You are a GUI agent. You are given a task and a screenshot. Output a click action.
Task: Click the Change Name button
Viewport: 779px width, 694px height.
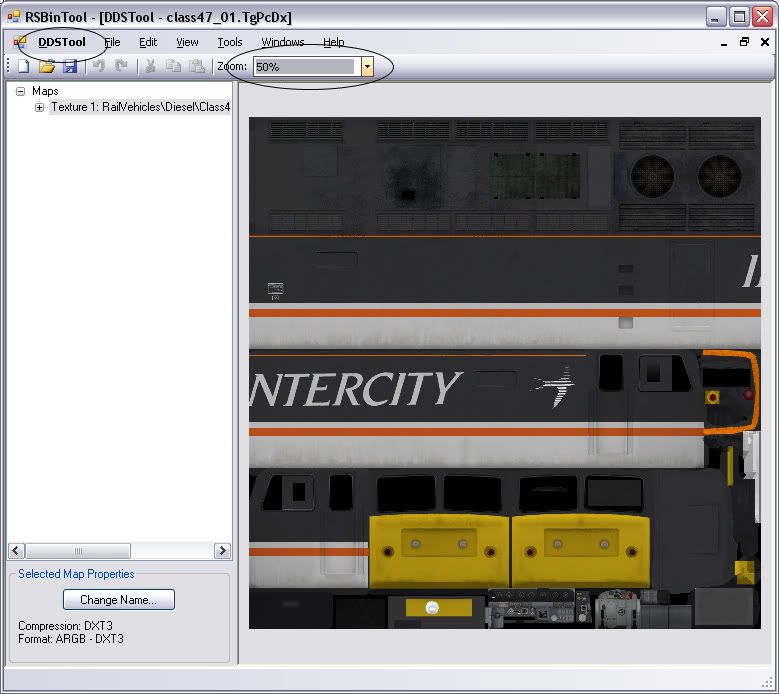coord(118,600)
